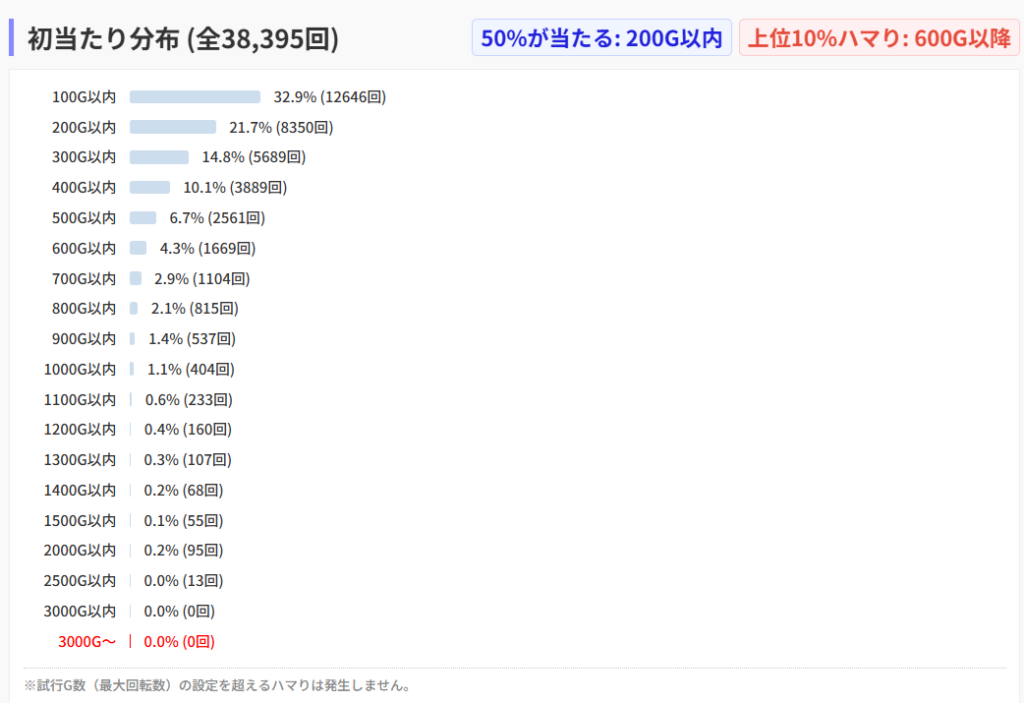This screenshot has width=1024, height=703.
Task: Click the 600G以内 bar
Action: (x=138, y=248)
